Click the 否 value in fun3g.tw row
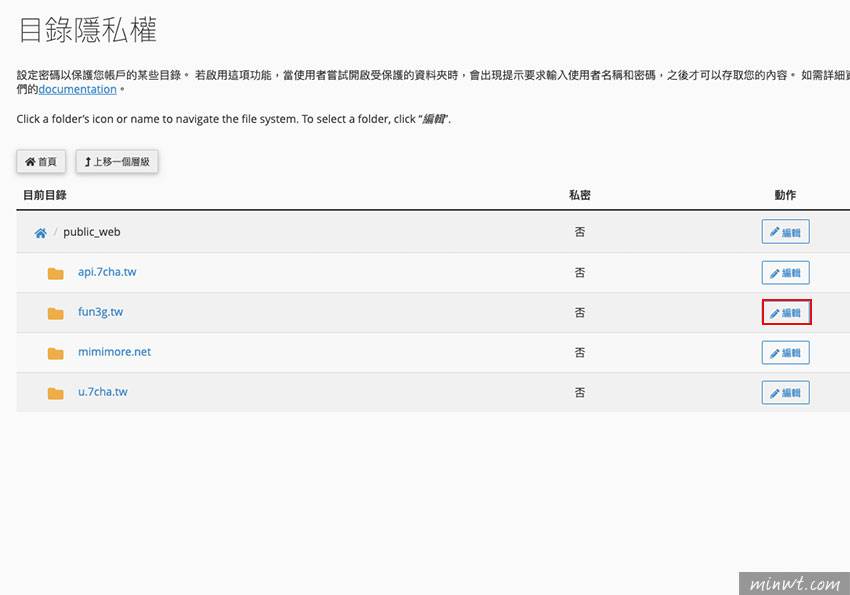Viewport: 850px width, 595px height. 579,313
